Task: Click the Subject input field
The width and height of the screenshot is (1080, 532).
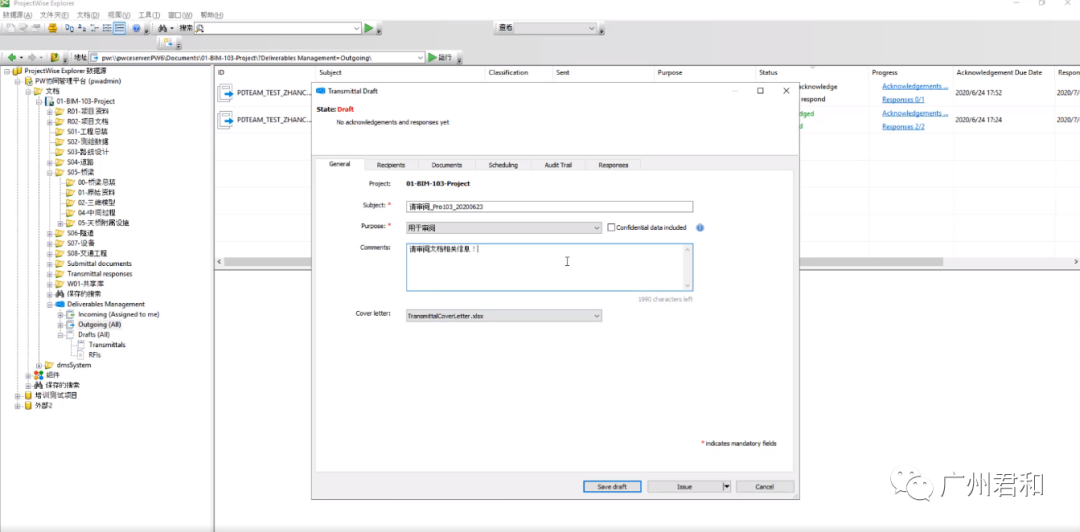Action: 550,207
